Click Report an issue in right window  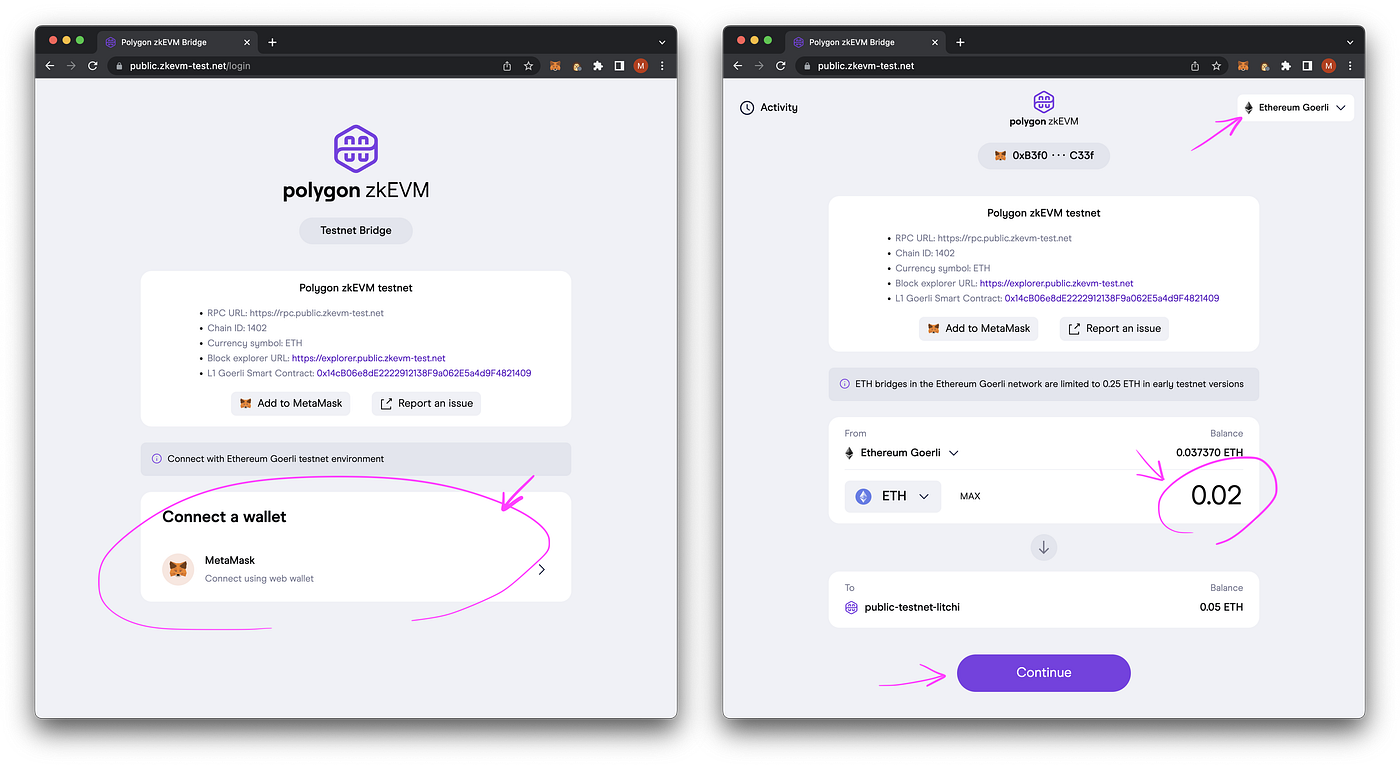[x=1114, y=328]
